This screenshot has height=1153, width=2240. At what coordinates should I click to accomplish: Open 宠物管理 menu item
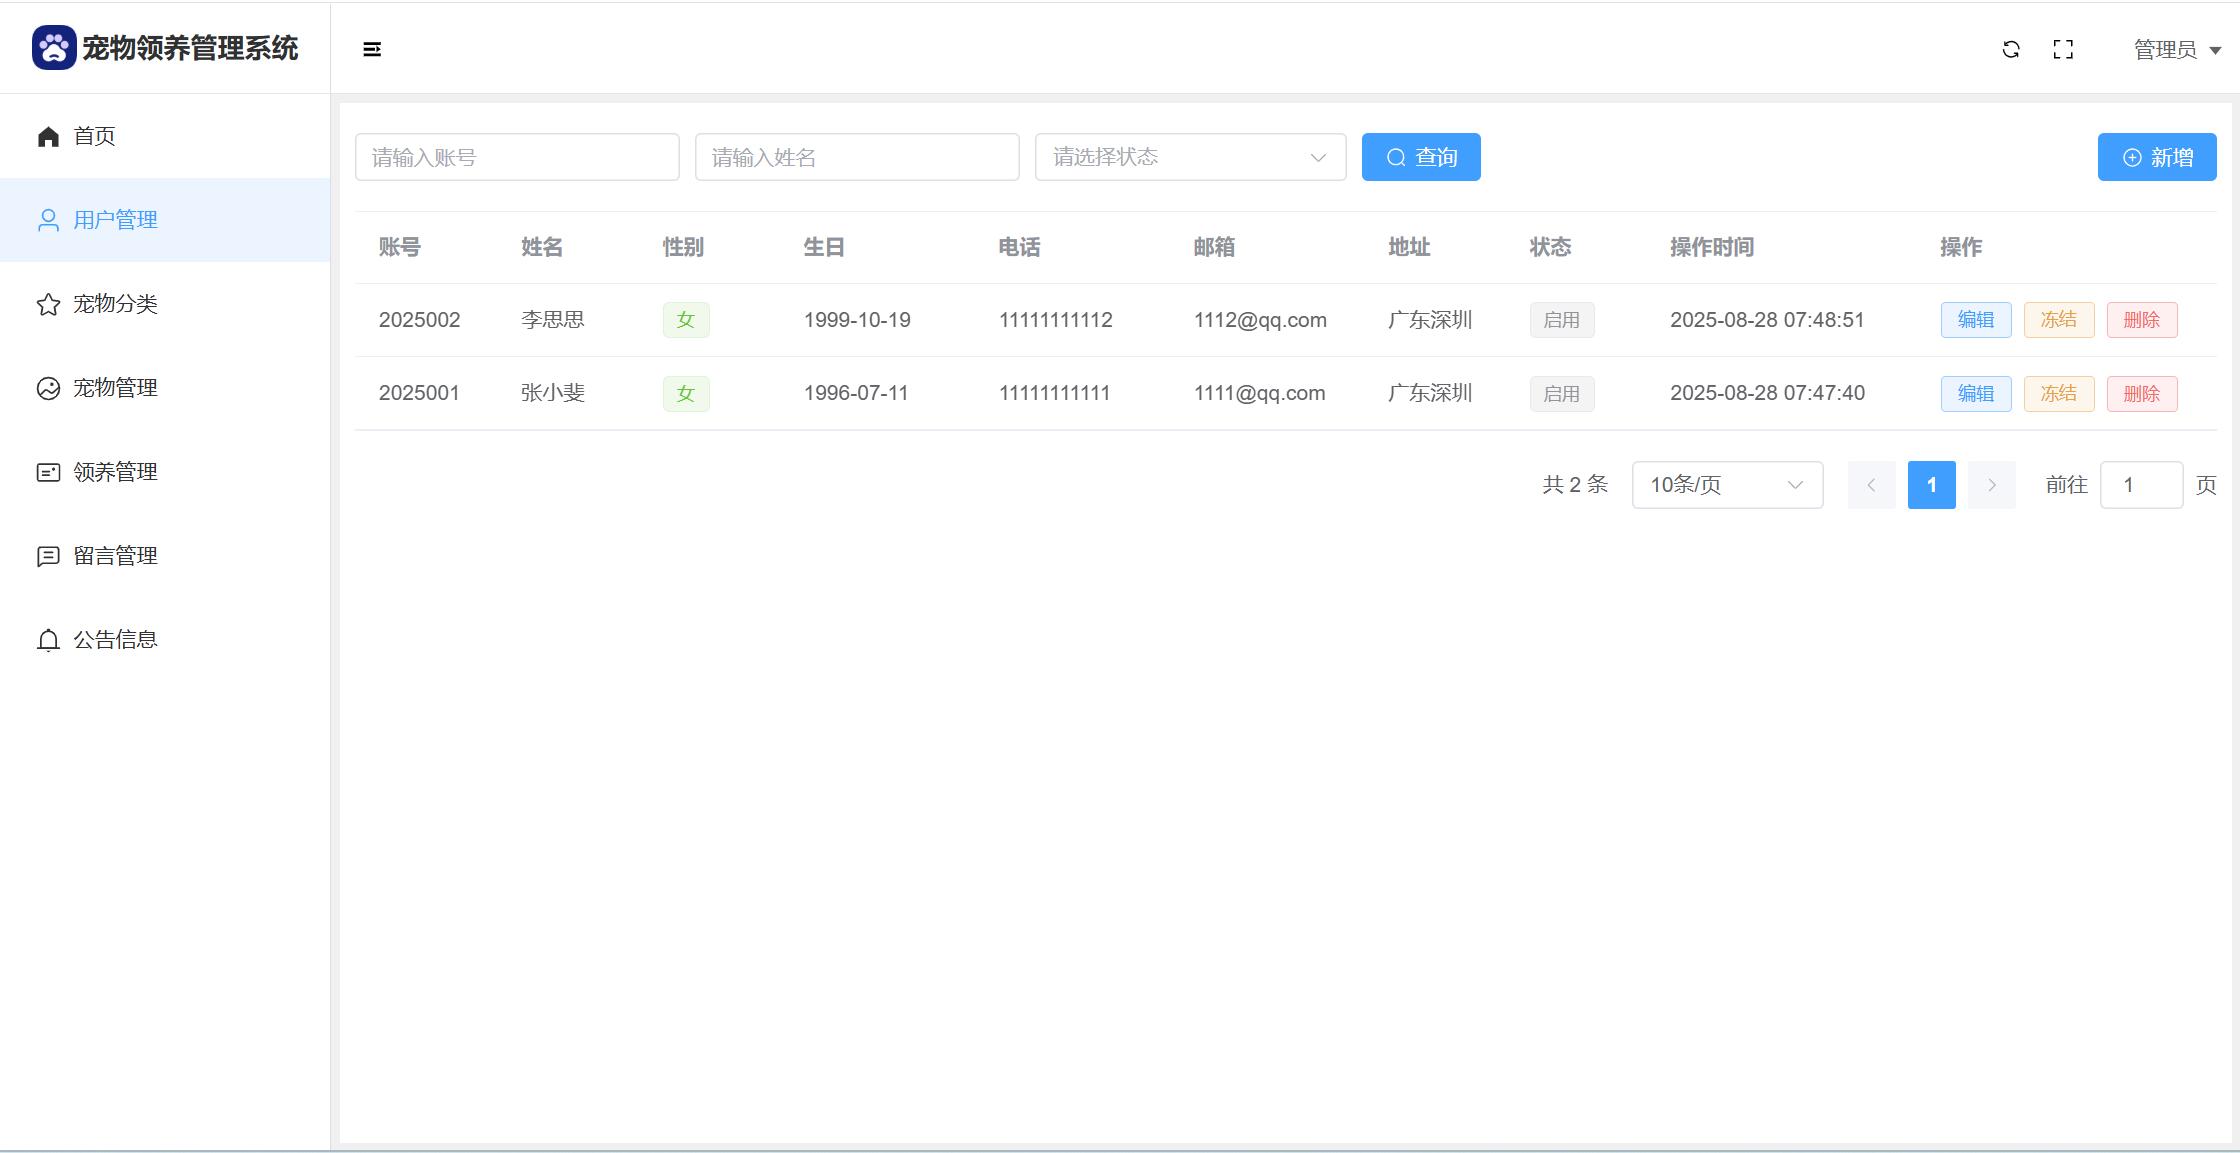pos(115,388)
